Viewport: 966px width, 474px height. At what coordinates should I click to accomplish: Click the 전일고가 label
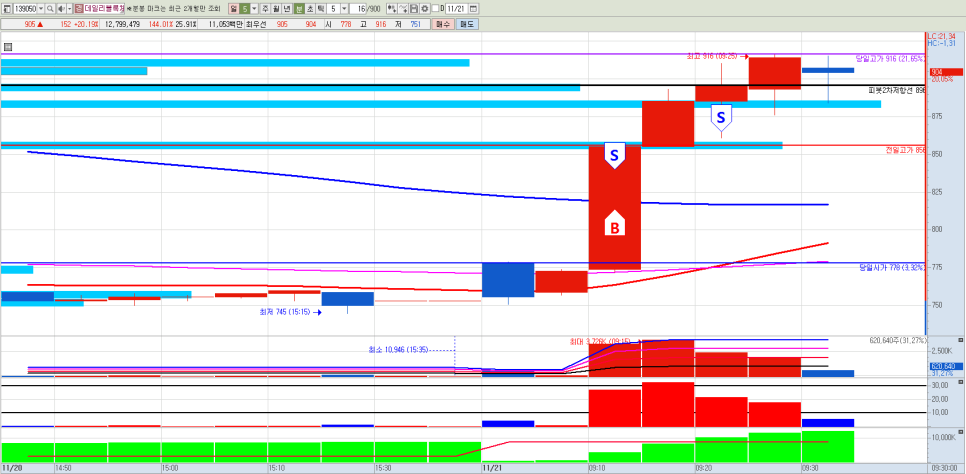point(905,150)
